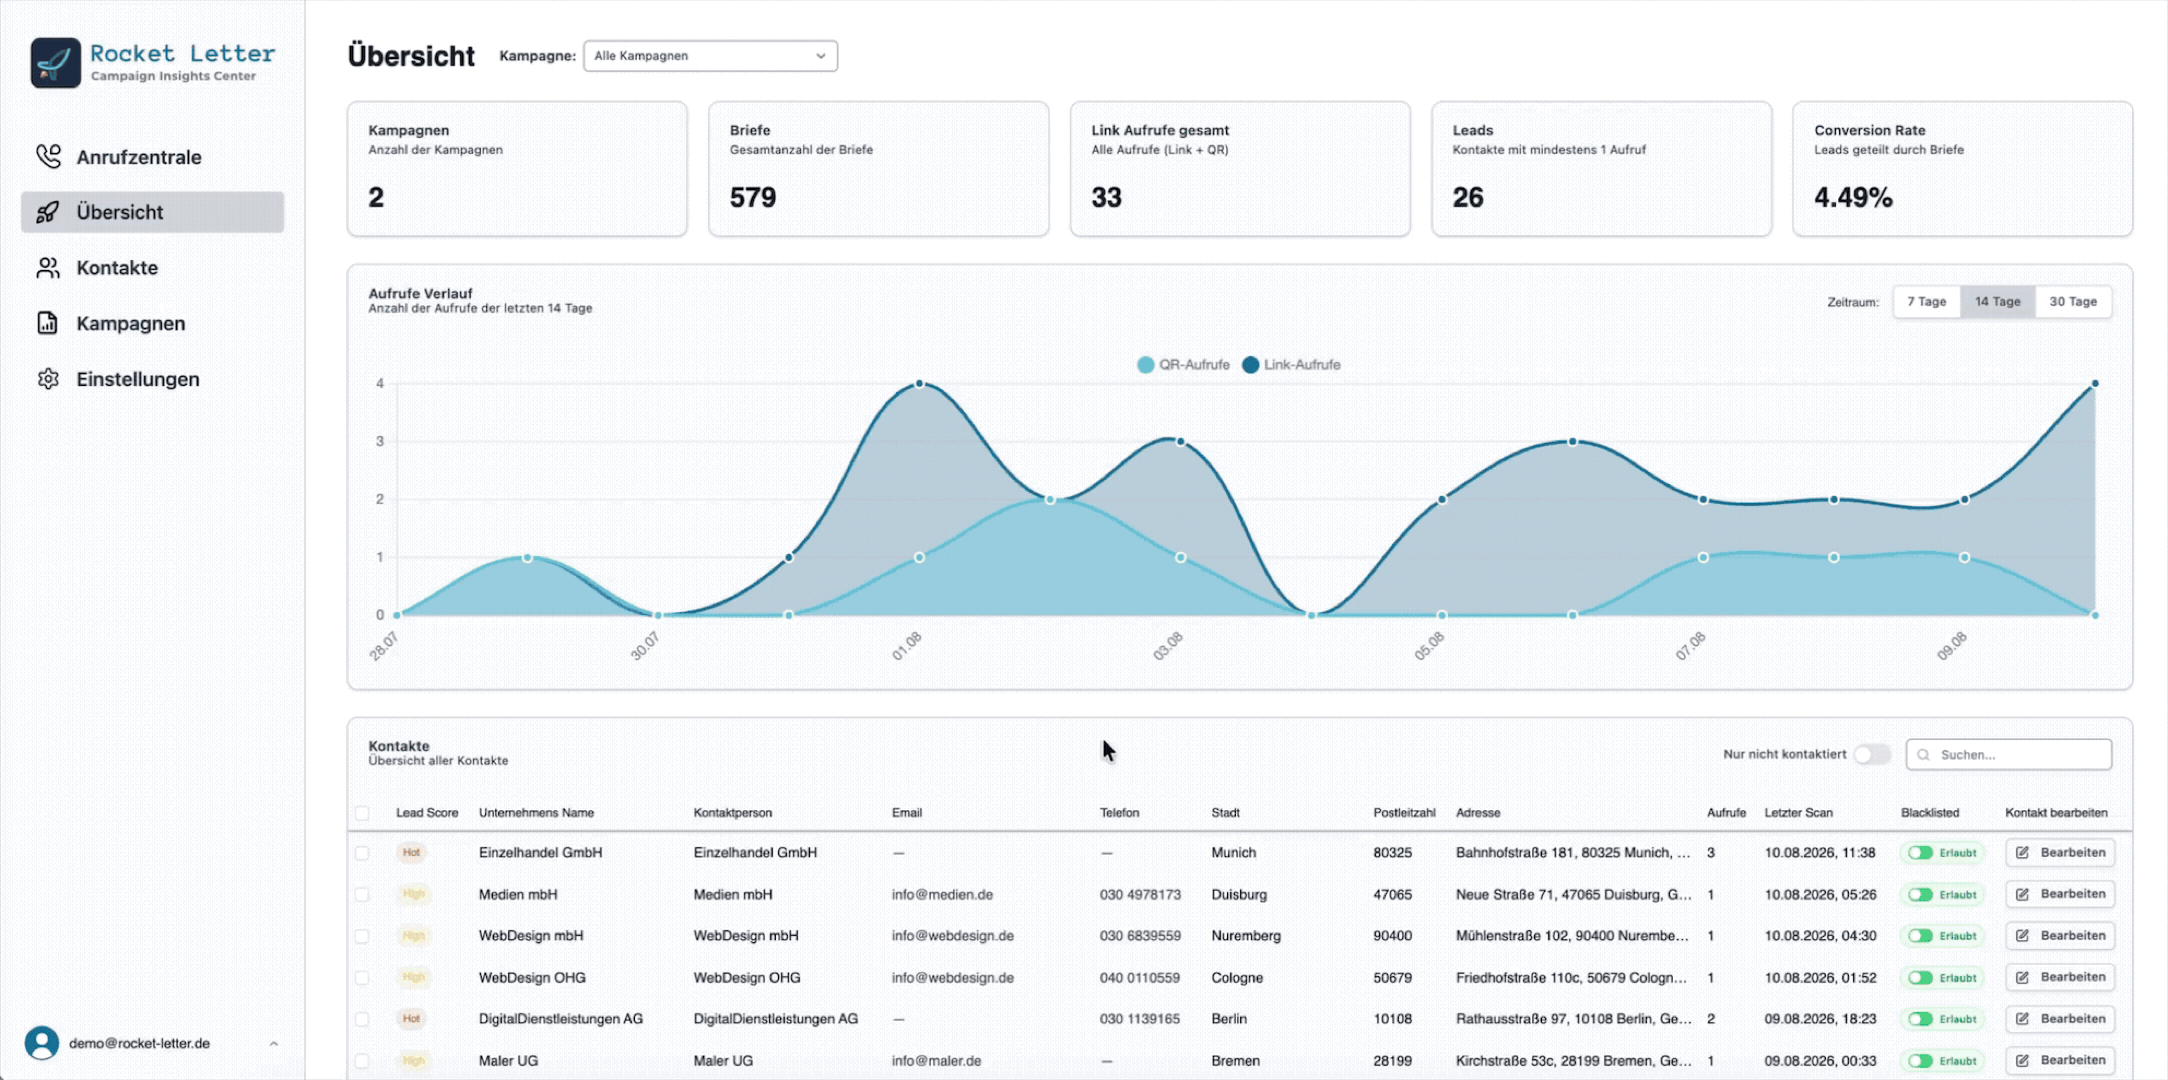This screenshot has width=2168, height=1080.
Task: Open Kontakte via people icon
Action: [47, 268]
